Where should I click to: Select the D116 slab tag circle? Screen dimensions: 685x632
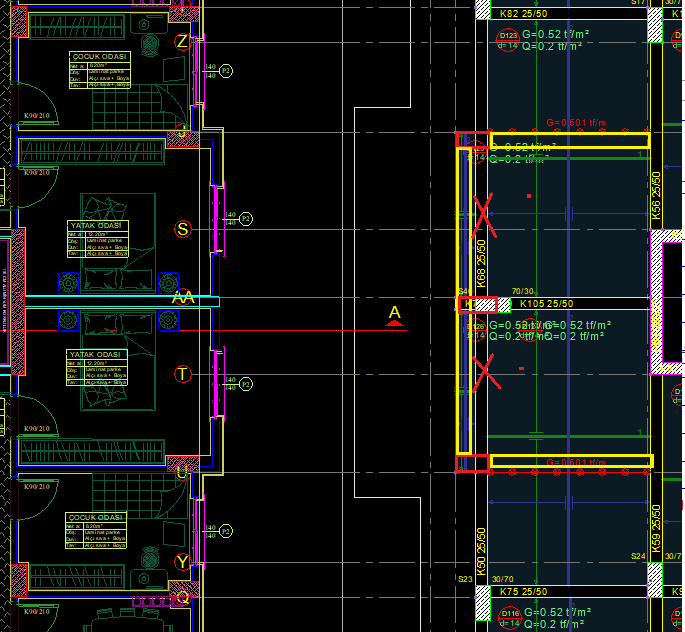coord(510,613)
